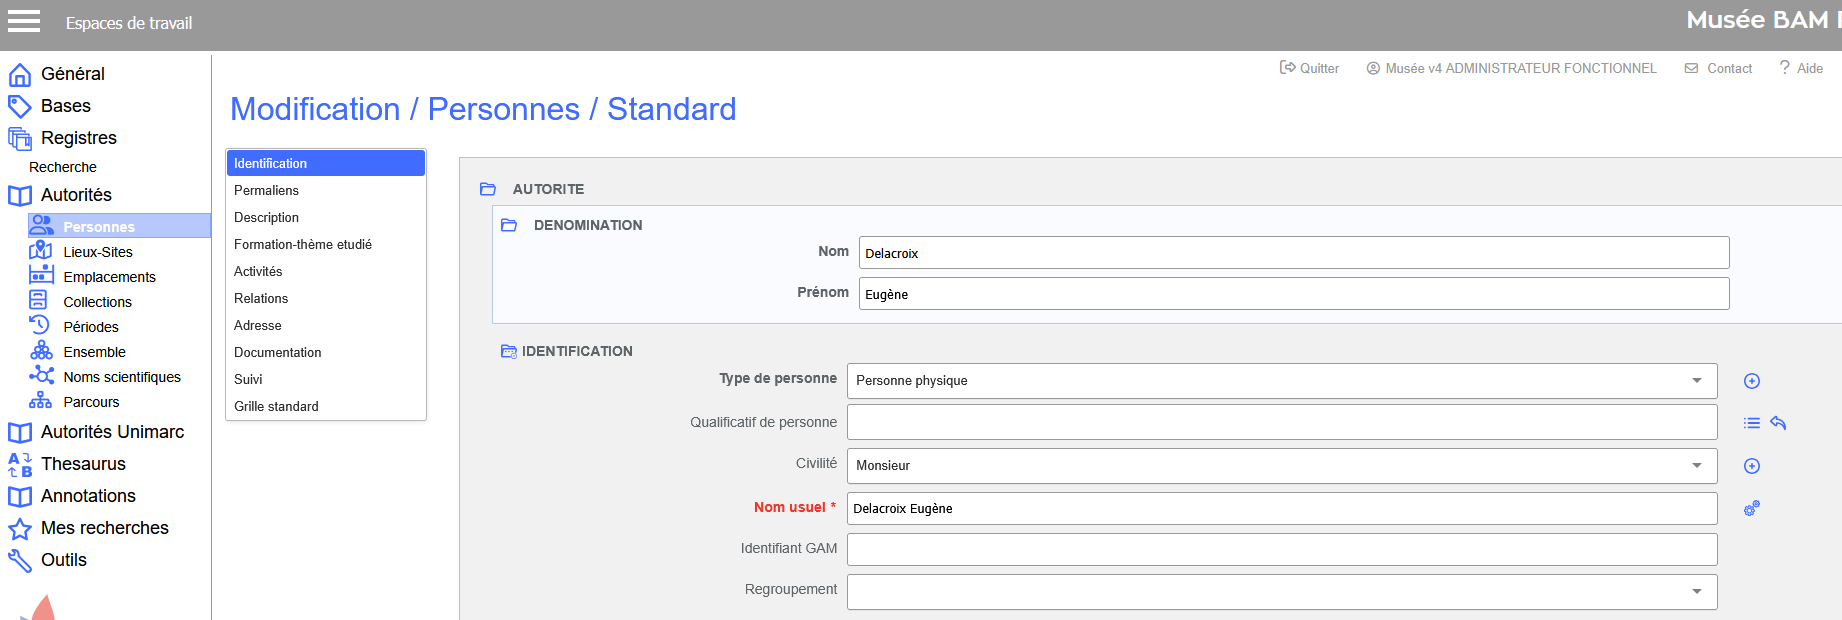Image resolution: width=1842 pixels, height=620 pixels.
Task: Click the list icon beside Qualificatif de personne
Action: [x=1751, y=423]
